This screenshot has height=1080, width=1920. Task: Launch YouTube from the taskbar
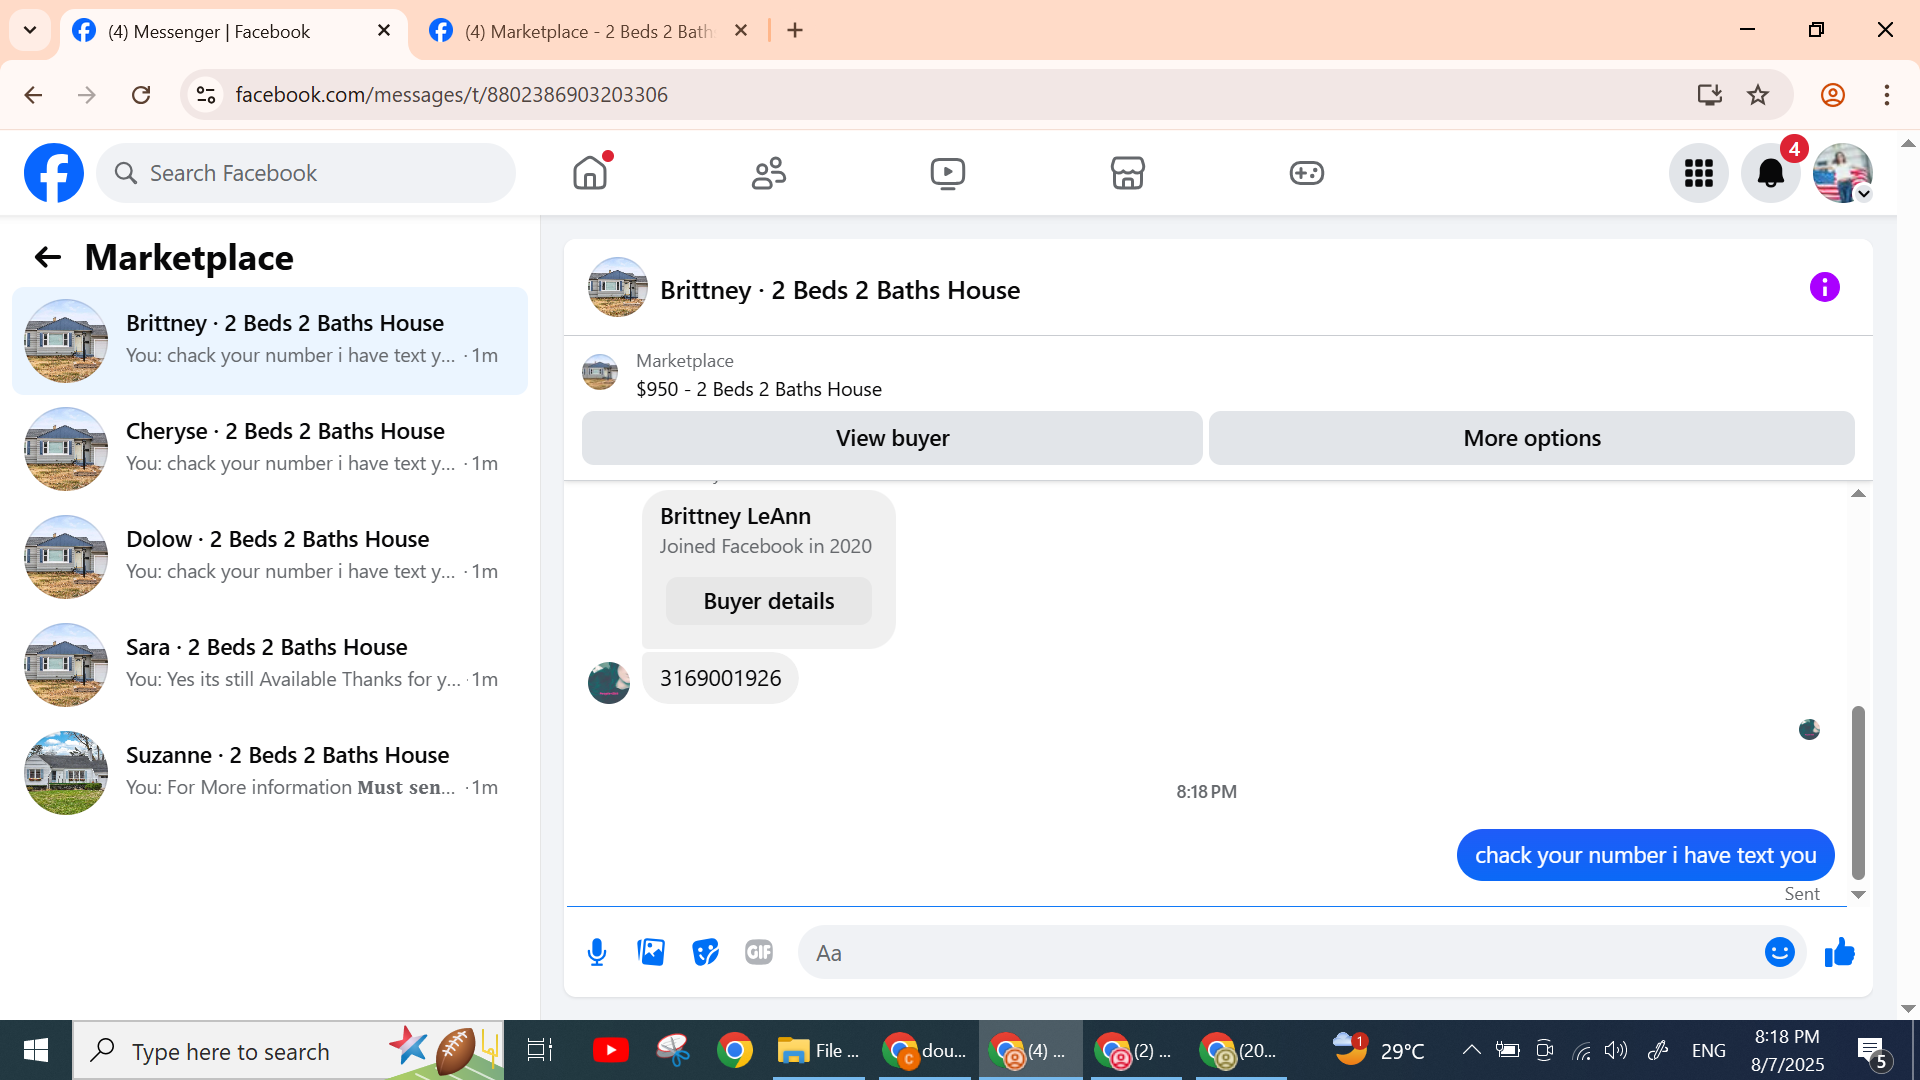610,1050
